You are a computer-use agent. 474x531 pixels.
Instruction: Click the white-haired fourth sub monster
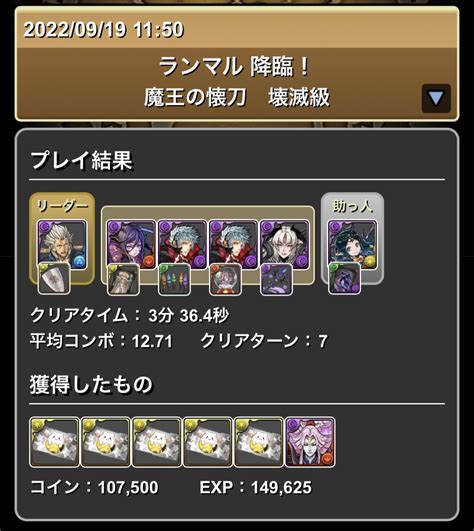(284, 245)
